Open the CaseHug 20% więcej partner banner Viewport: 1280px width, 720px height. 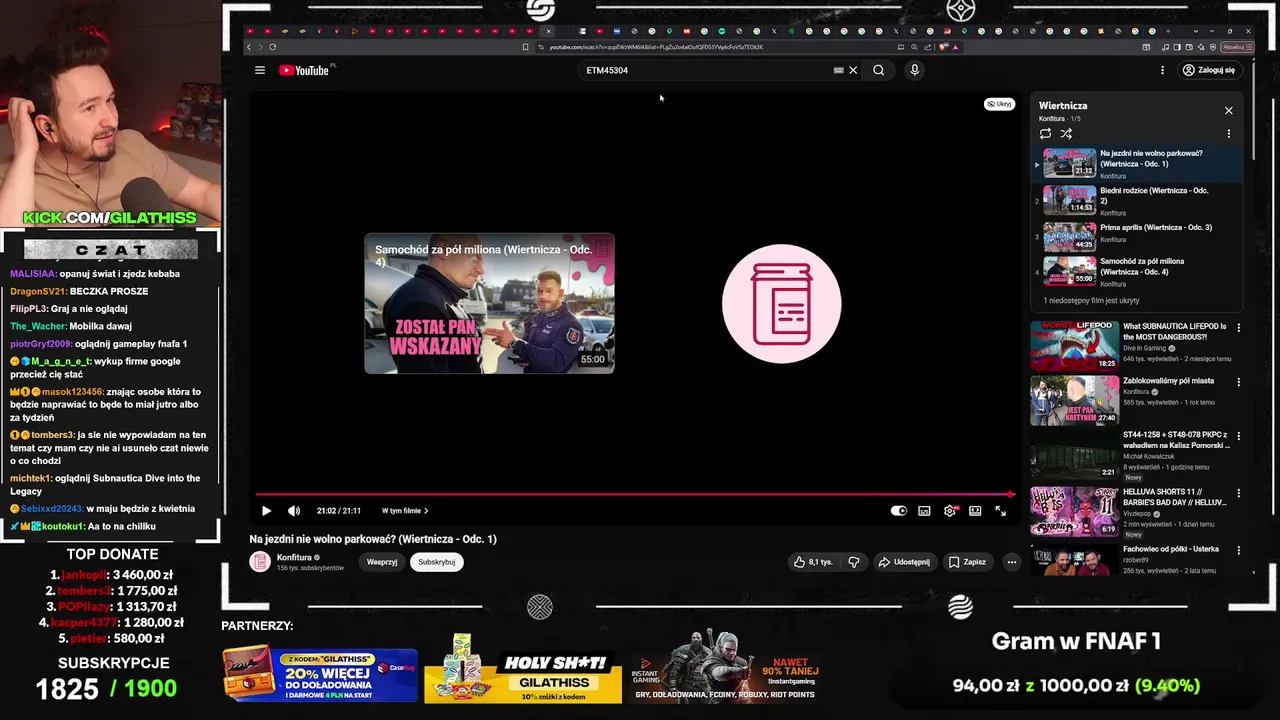[320, 676]
